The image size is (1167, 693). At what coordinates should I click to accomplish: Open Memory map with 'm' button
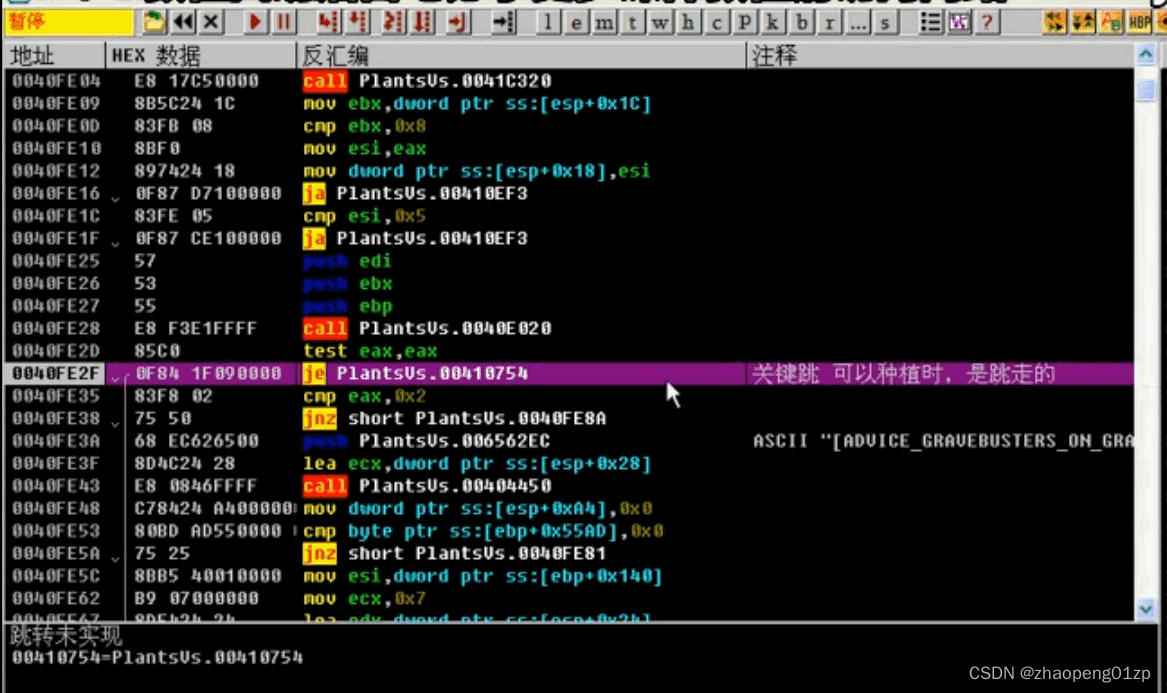(x=604, y=22)
